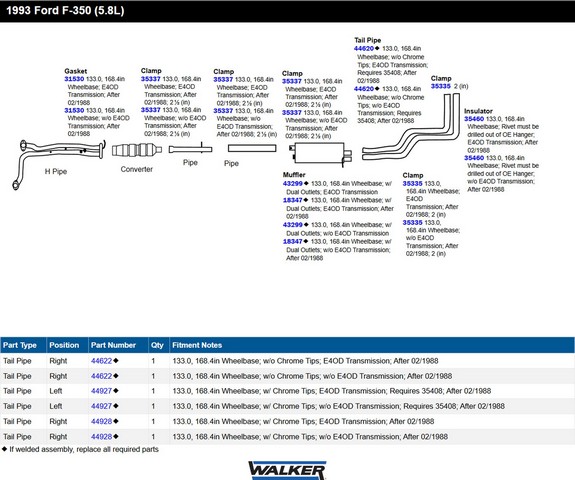Click the 'H Pipe' diagram label

(x=56, y=171)
